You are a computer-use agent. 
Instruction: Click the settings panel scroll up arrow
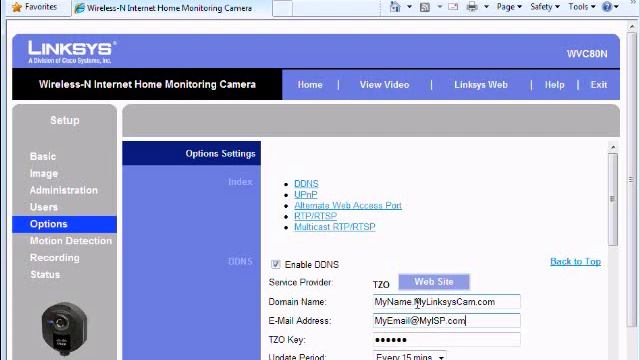click(x=613, y=147)
